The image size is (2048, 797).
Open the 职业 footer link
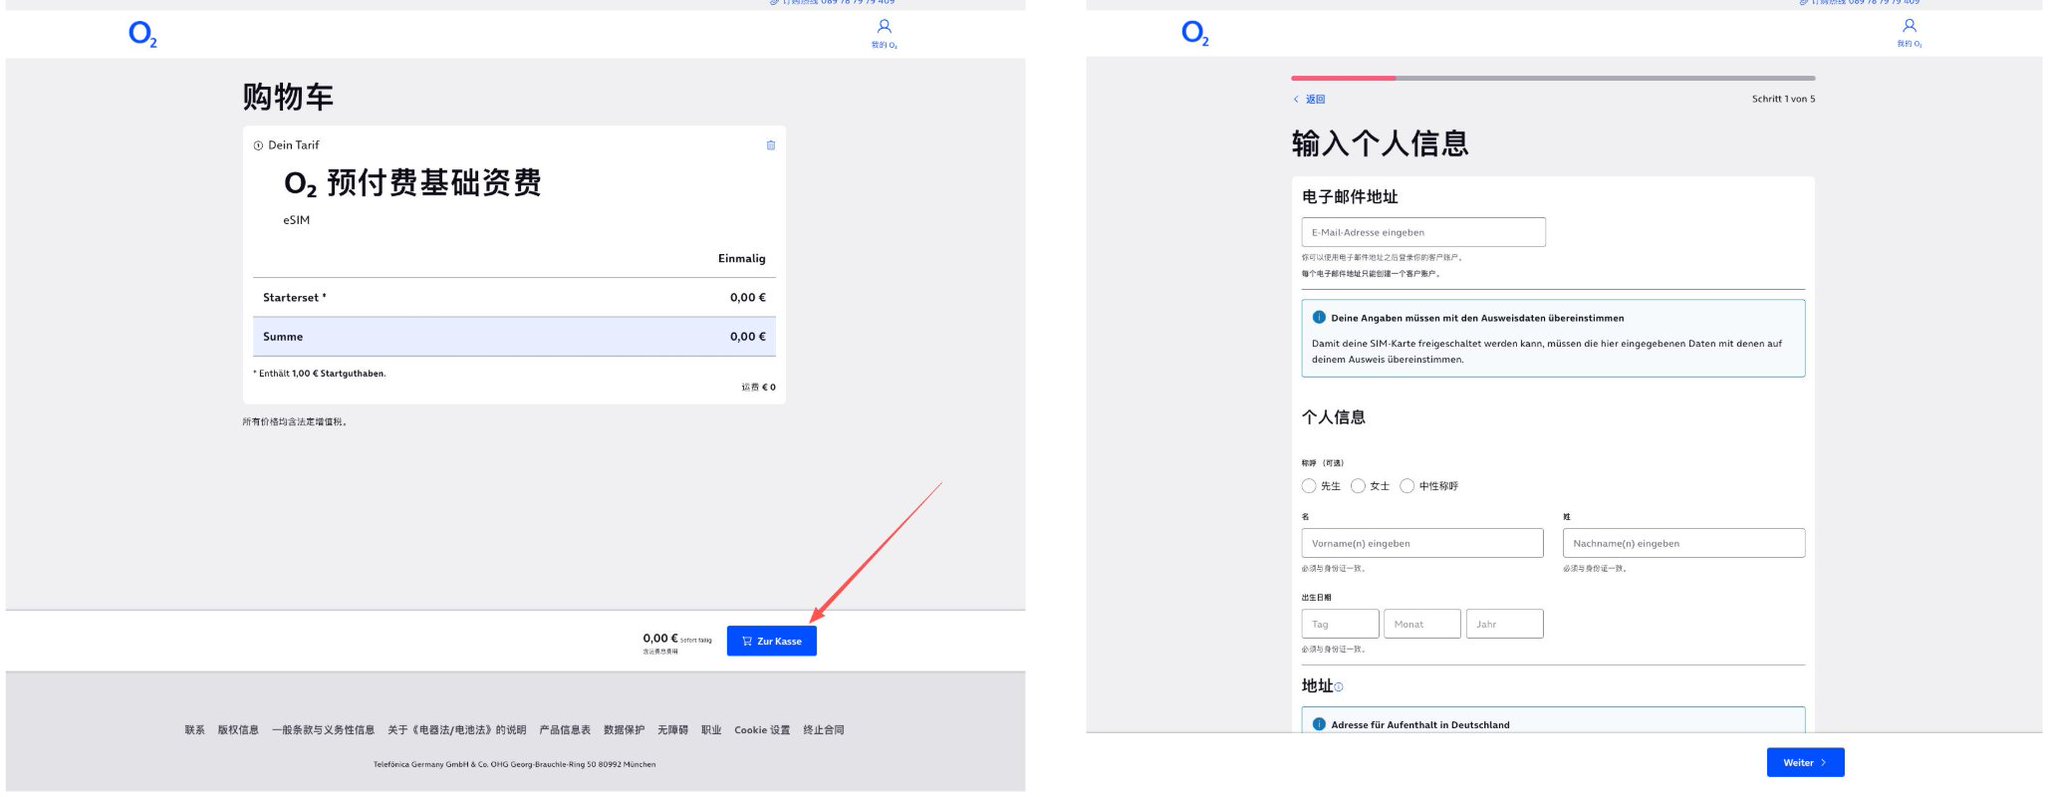click(x=711, y=730)
